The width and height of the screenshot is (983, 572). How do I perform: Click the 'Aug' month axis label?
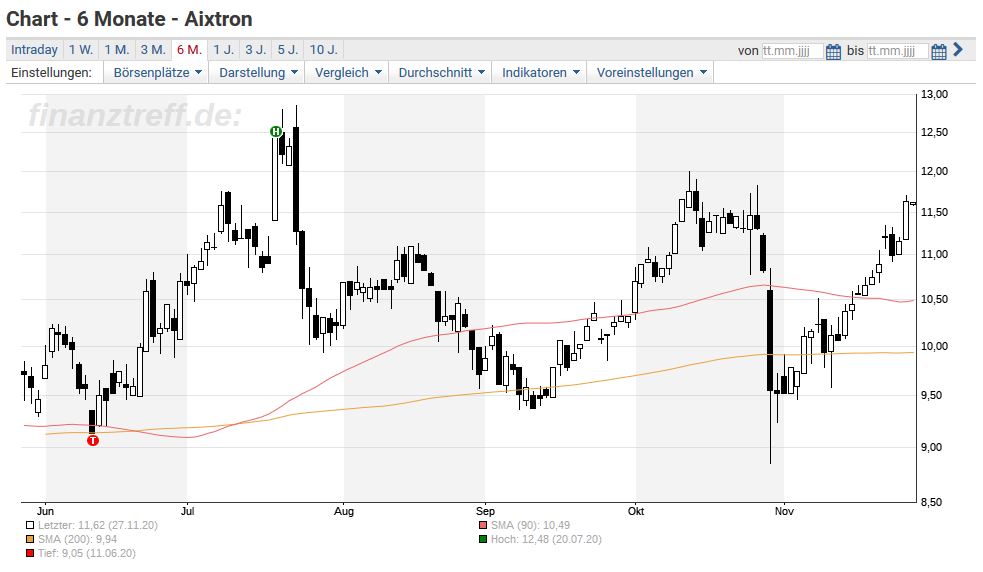pyautogui.click(x=344, y=511)
